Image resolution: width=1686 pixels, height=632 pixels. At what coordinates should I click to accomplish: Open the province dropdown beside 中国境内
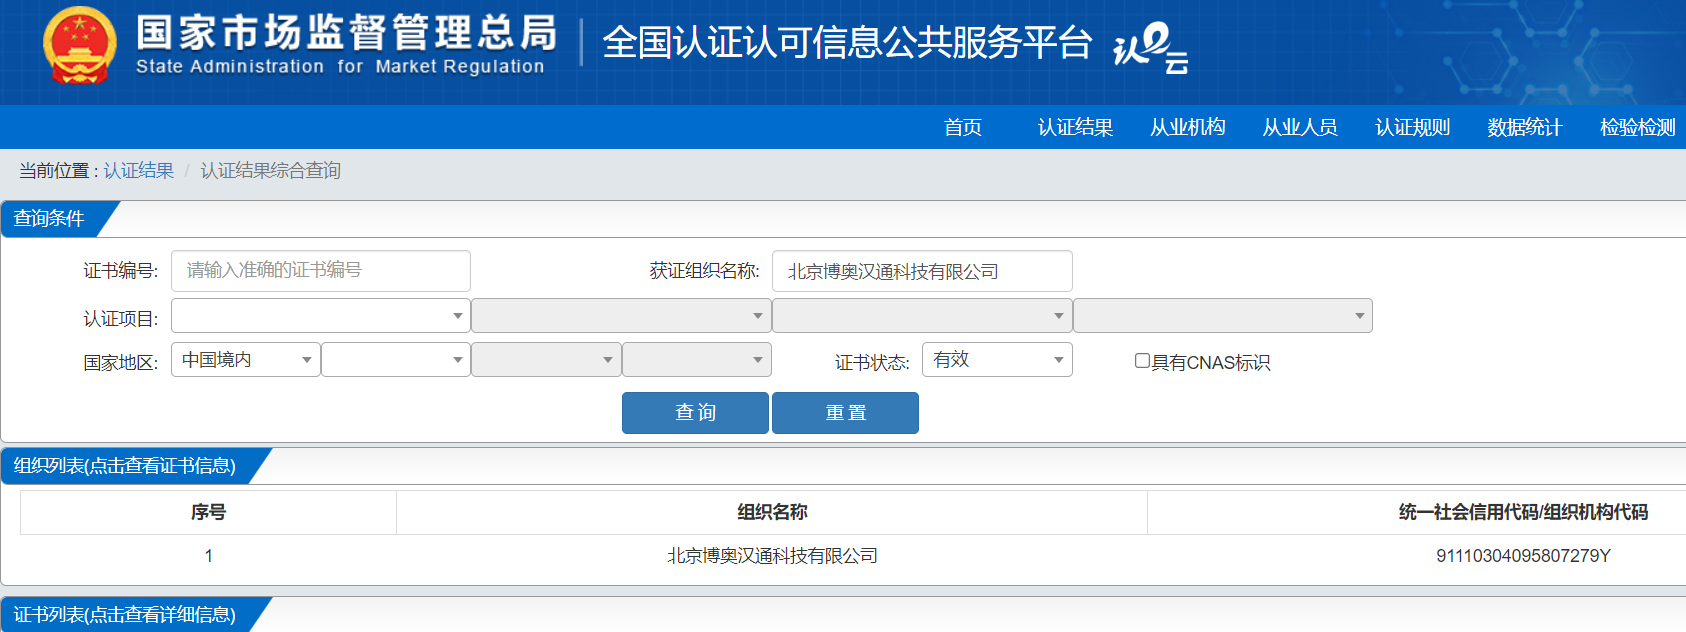pos(396,360)
